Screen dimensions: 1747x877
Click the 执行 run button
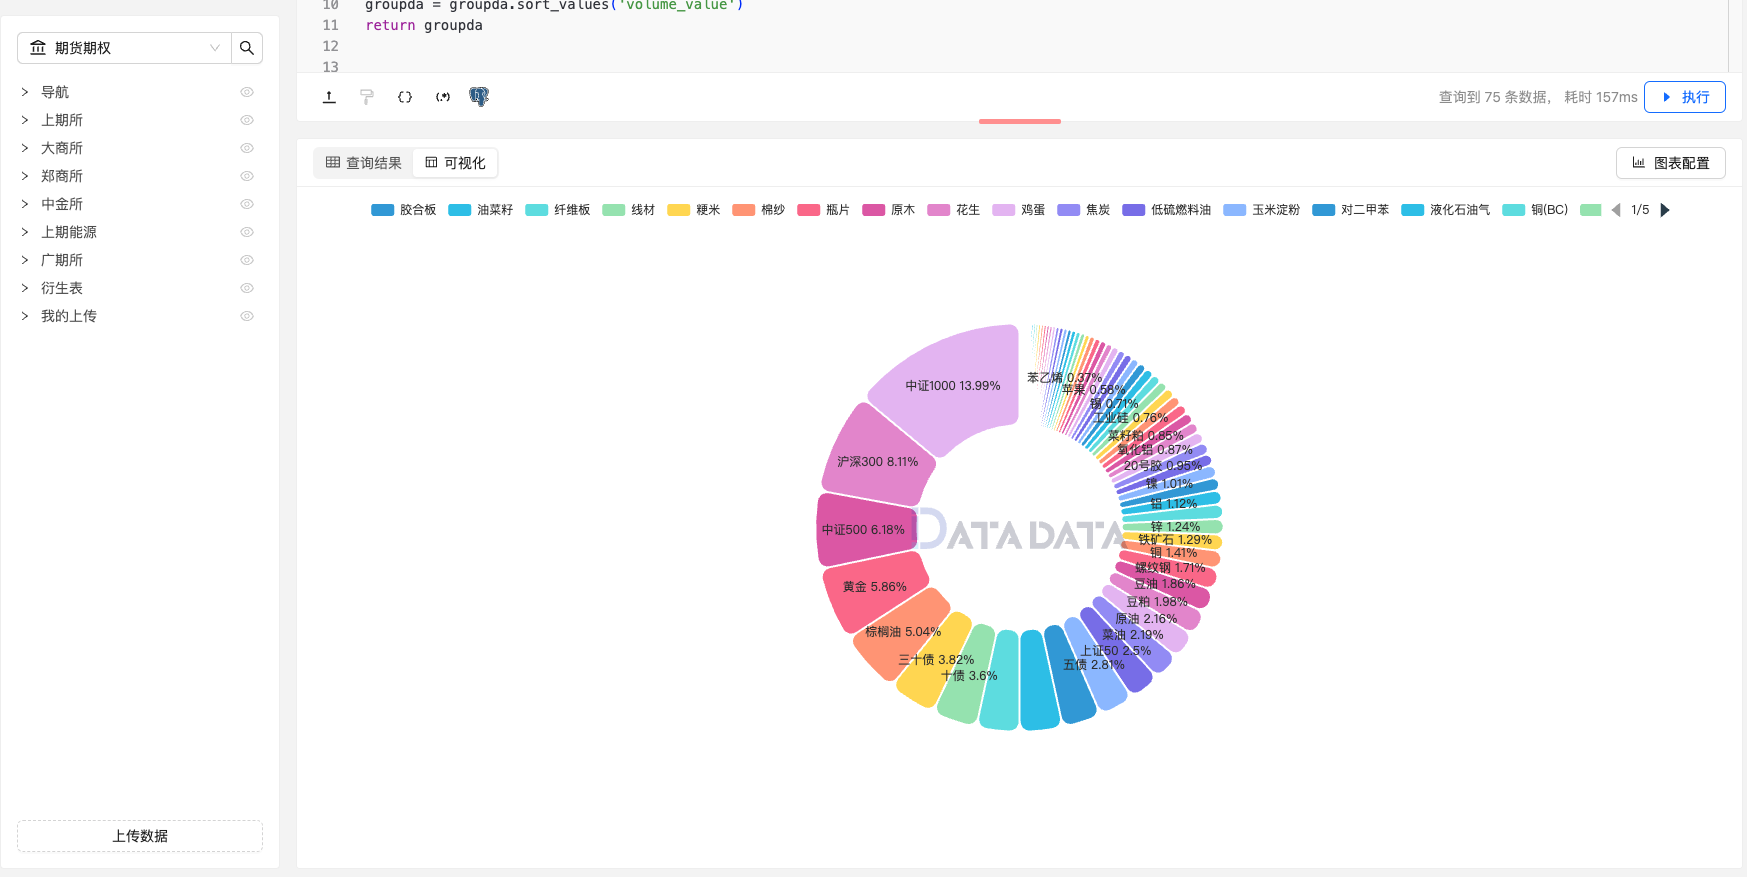point(1685,97)
